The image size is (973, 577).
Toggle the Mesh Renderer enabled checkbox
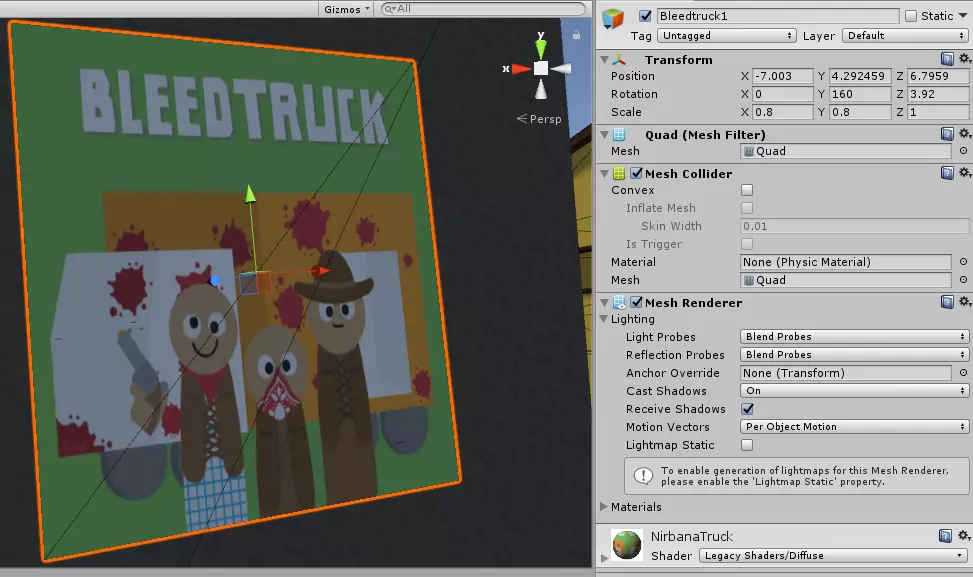click(637, 302)
